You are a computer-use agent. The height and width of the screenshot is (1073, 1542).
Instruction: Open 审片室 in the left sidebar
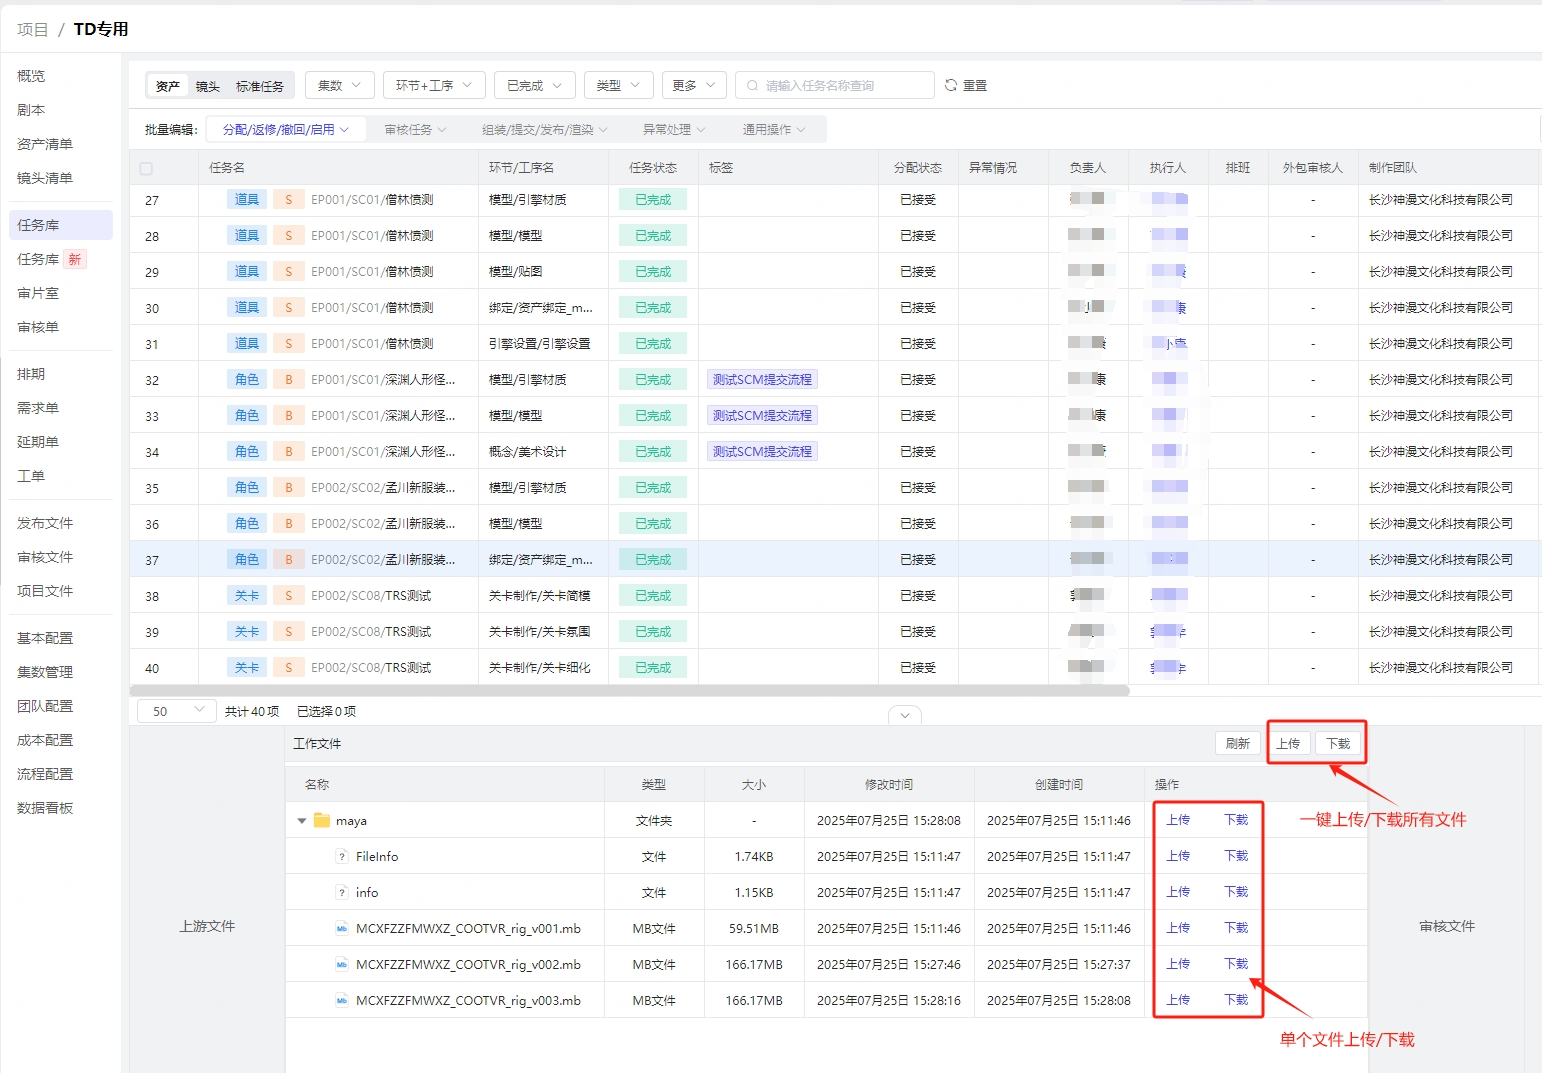click(x=38, y=293)
